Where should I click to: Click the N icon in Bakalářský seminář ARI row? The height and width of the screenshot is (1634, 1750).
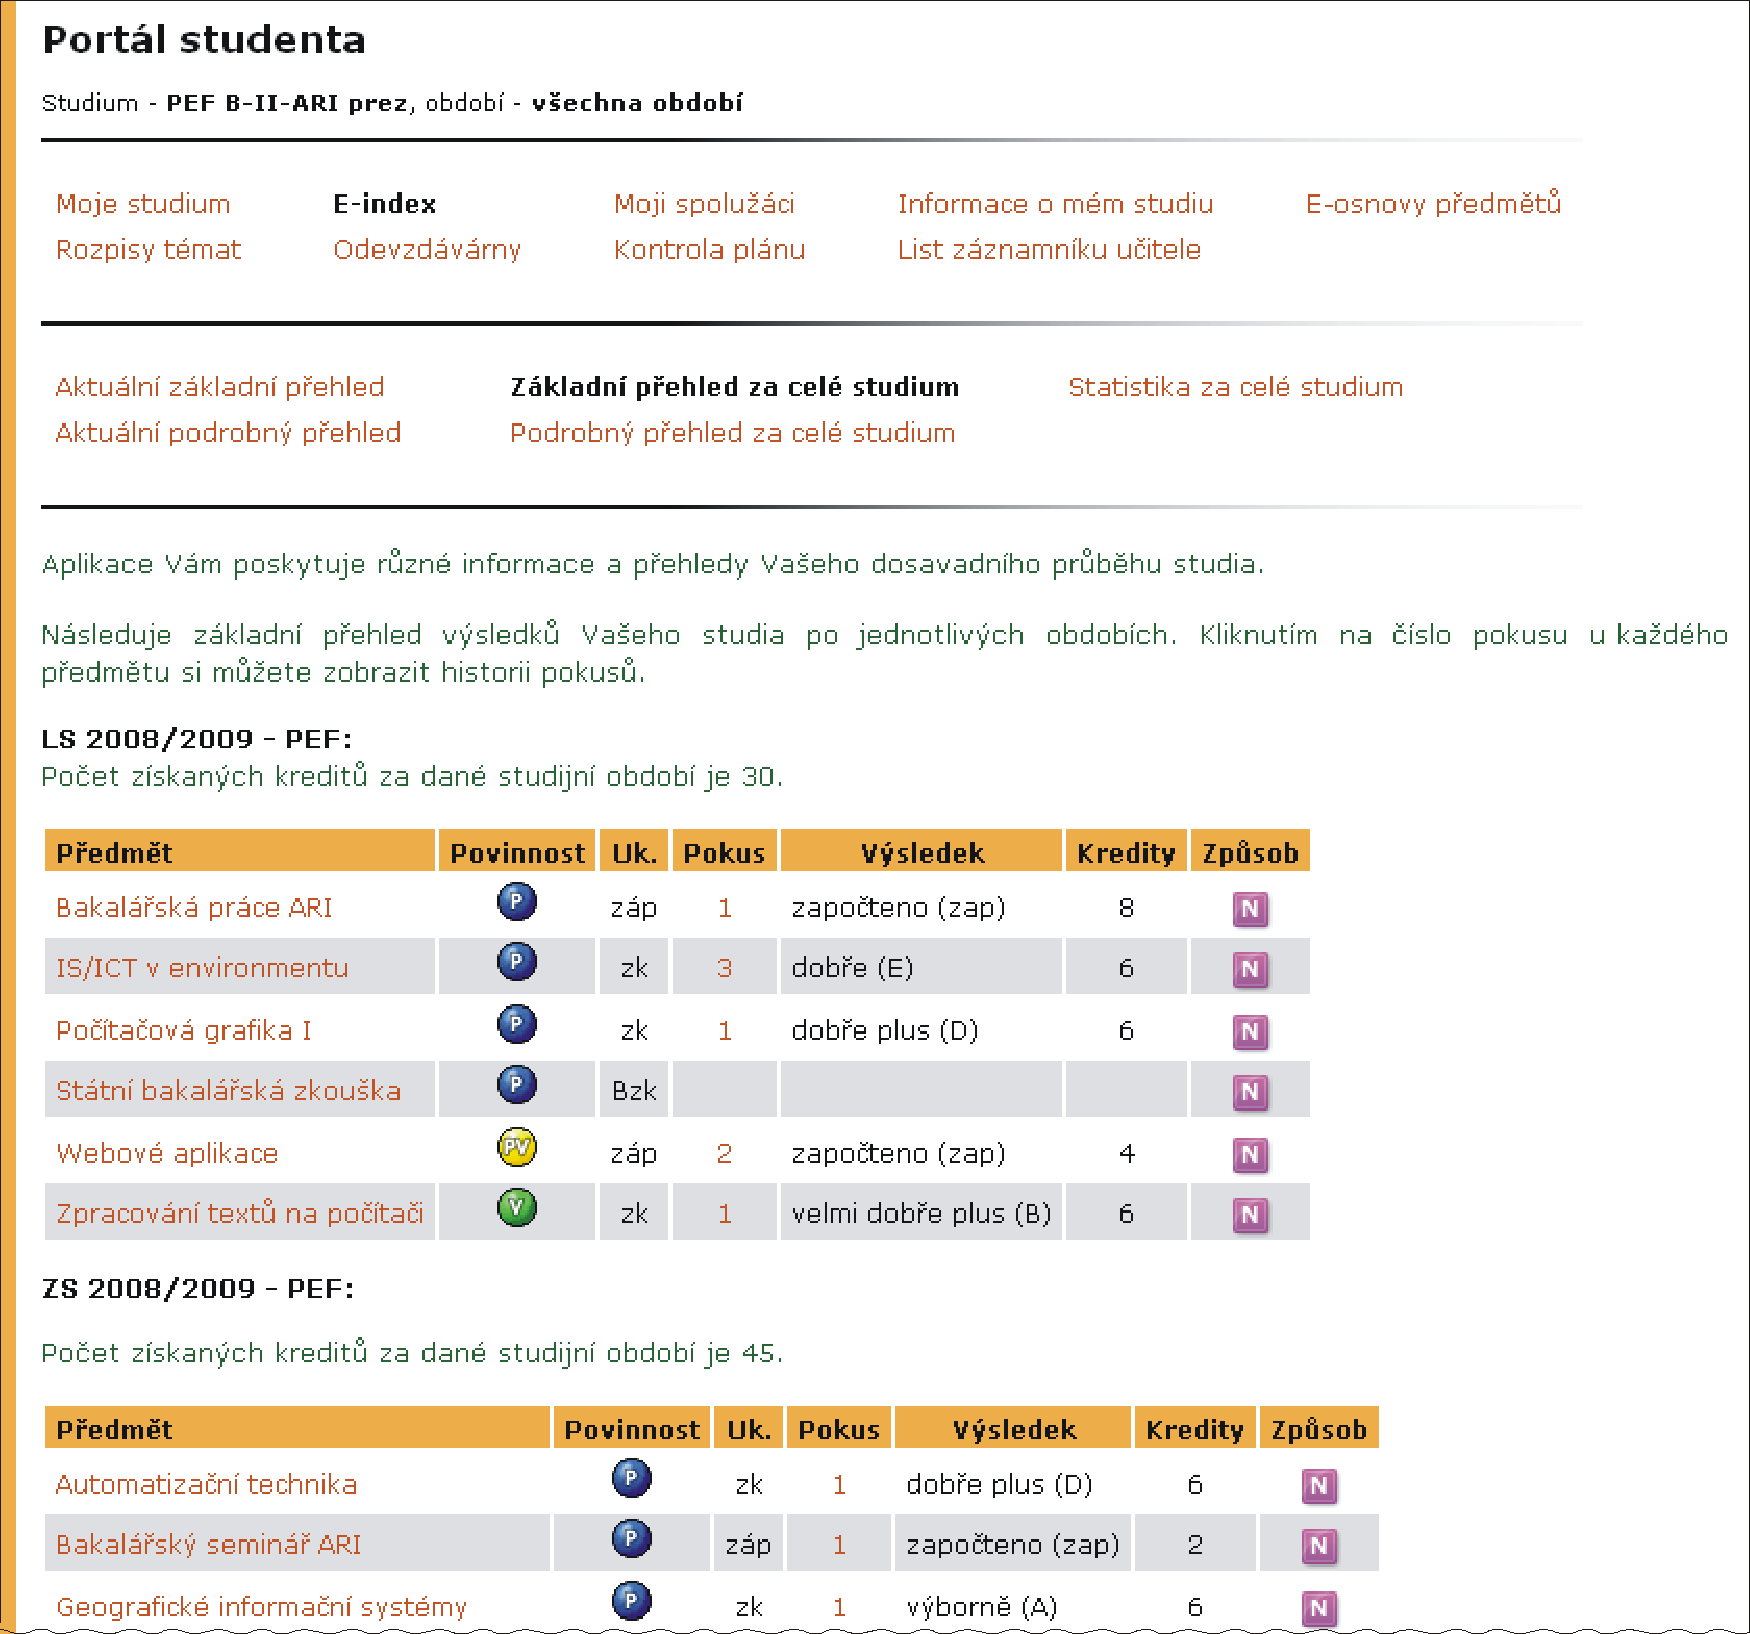pyautogui.click(x=1319, y=1547)
